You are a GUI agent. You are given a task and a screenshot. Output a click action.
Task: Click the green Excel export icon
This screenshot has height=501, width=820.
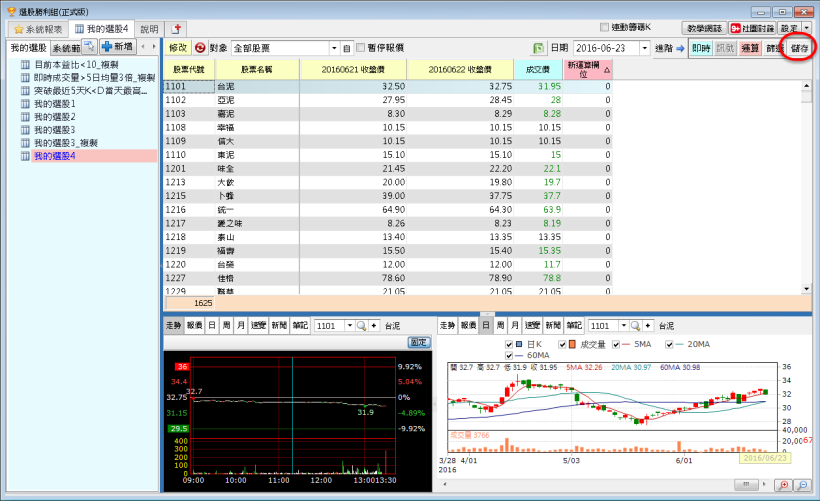539,48
